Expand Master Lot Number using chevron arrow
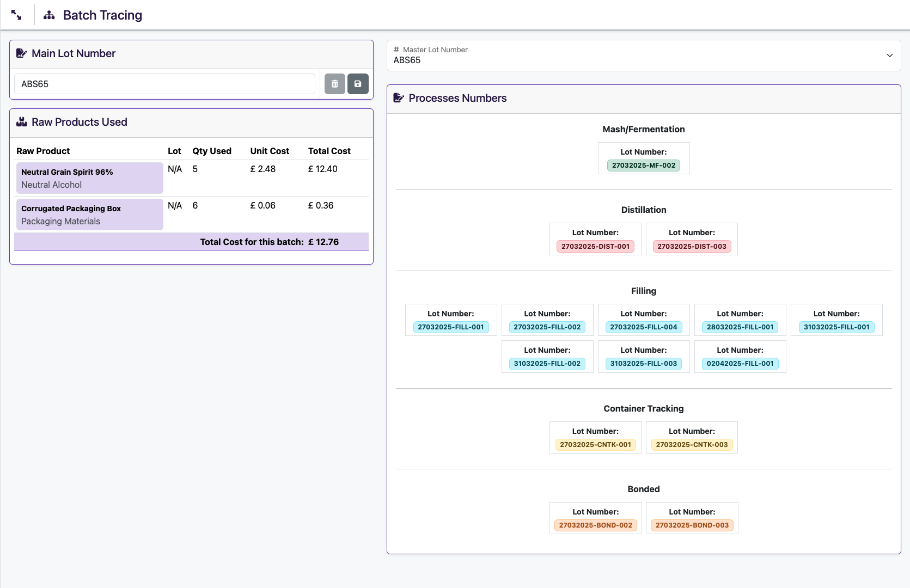Viewport: 910px width, 588px height. coord(889,55)
